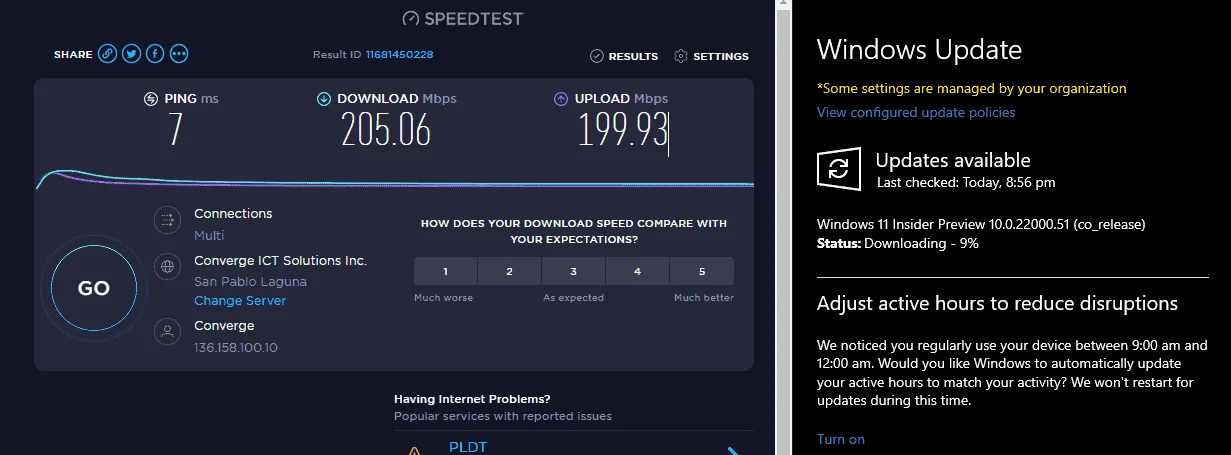Click the Updates available heading
Viewport: 1231px width, 455px height.
click(953, 160)
